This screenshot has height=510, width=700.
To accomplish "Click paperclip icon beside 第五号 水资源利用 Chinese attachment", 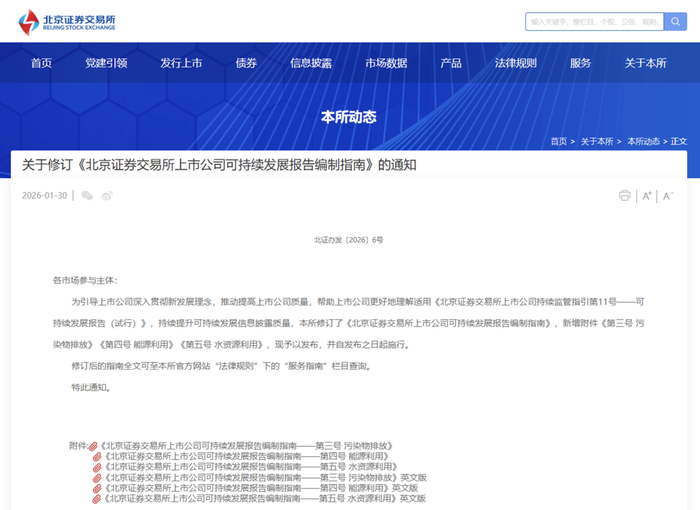I will pos(97,468).
